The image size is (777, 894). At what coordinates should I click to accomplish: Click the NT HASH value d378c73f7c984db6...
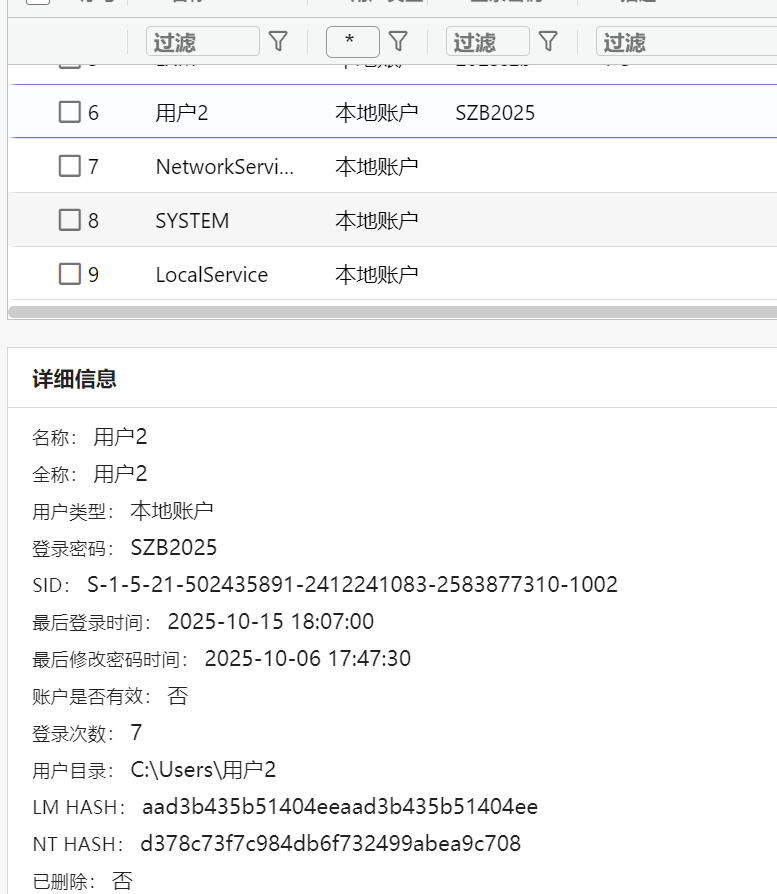[331, 844]
